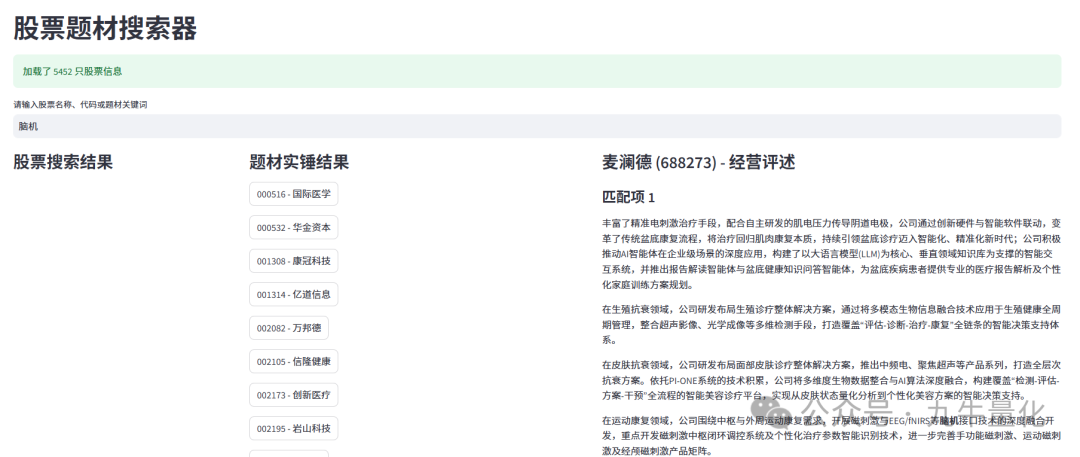Click paragraph starting 在生殖抗衰领域
Viewport: 1080px width, 457px height.
[x=831, y=324]
